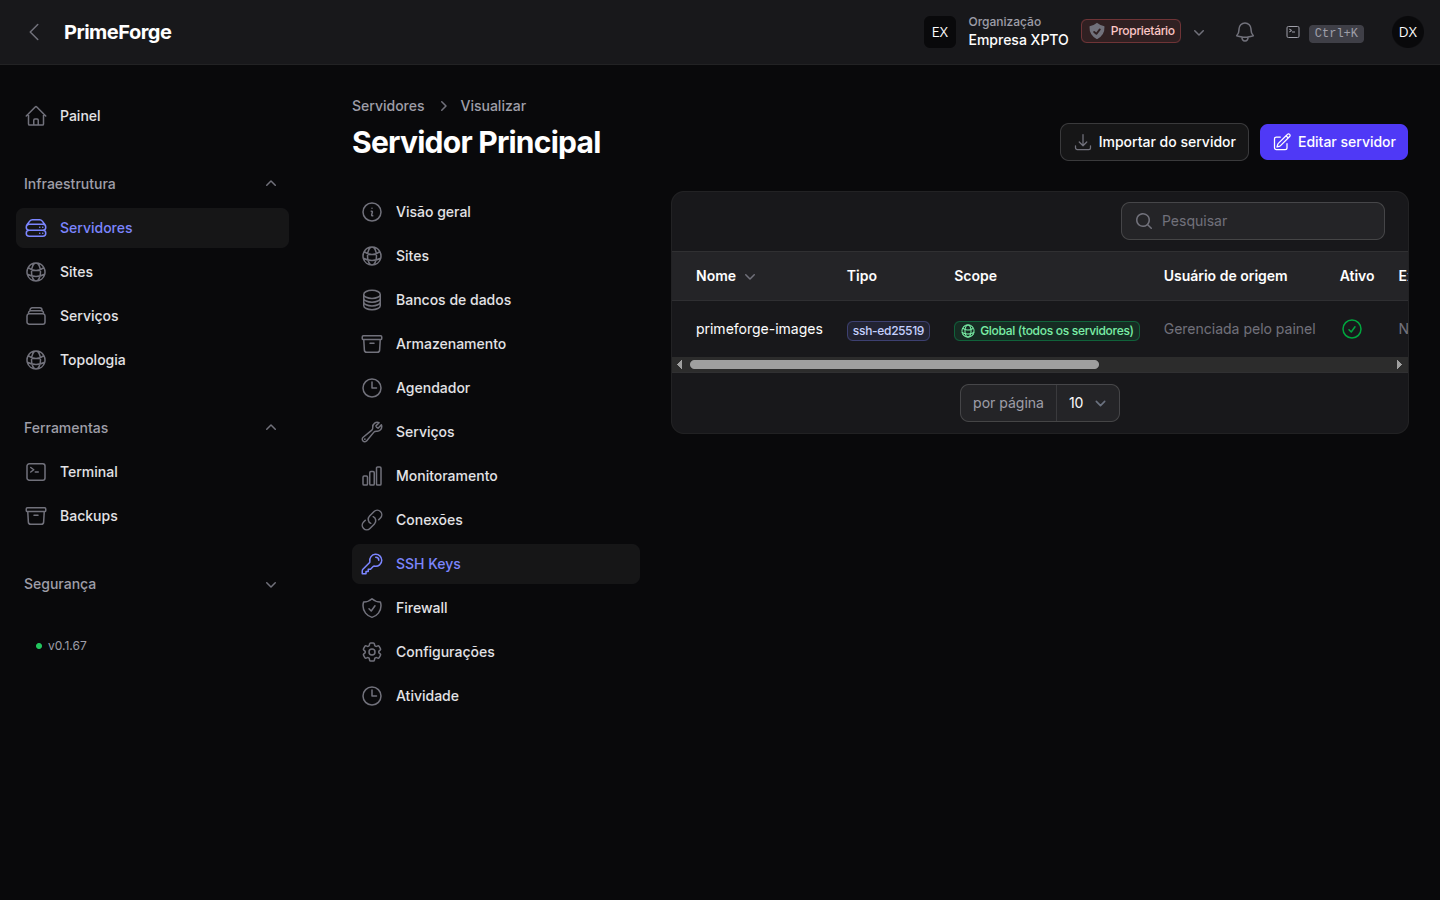Click the Configurações gear icon
The image size is (1440, 900).
(372, 652)
